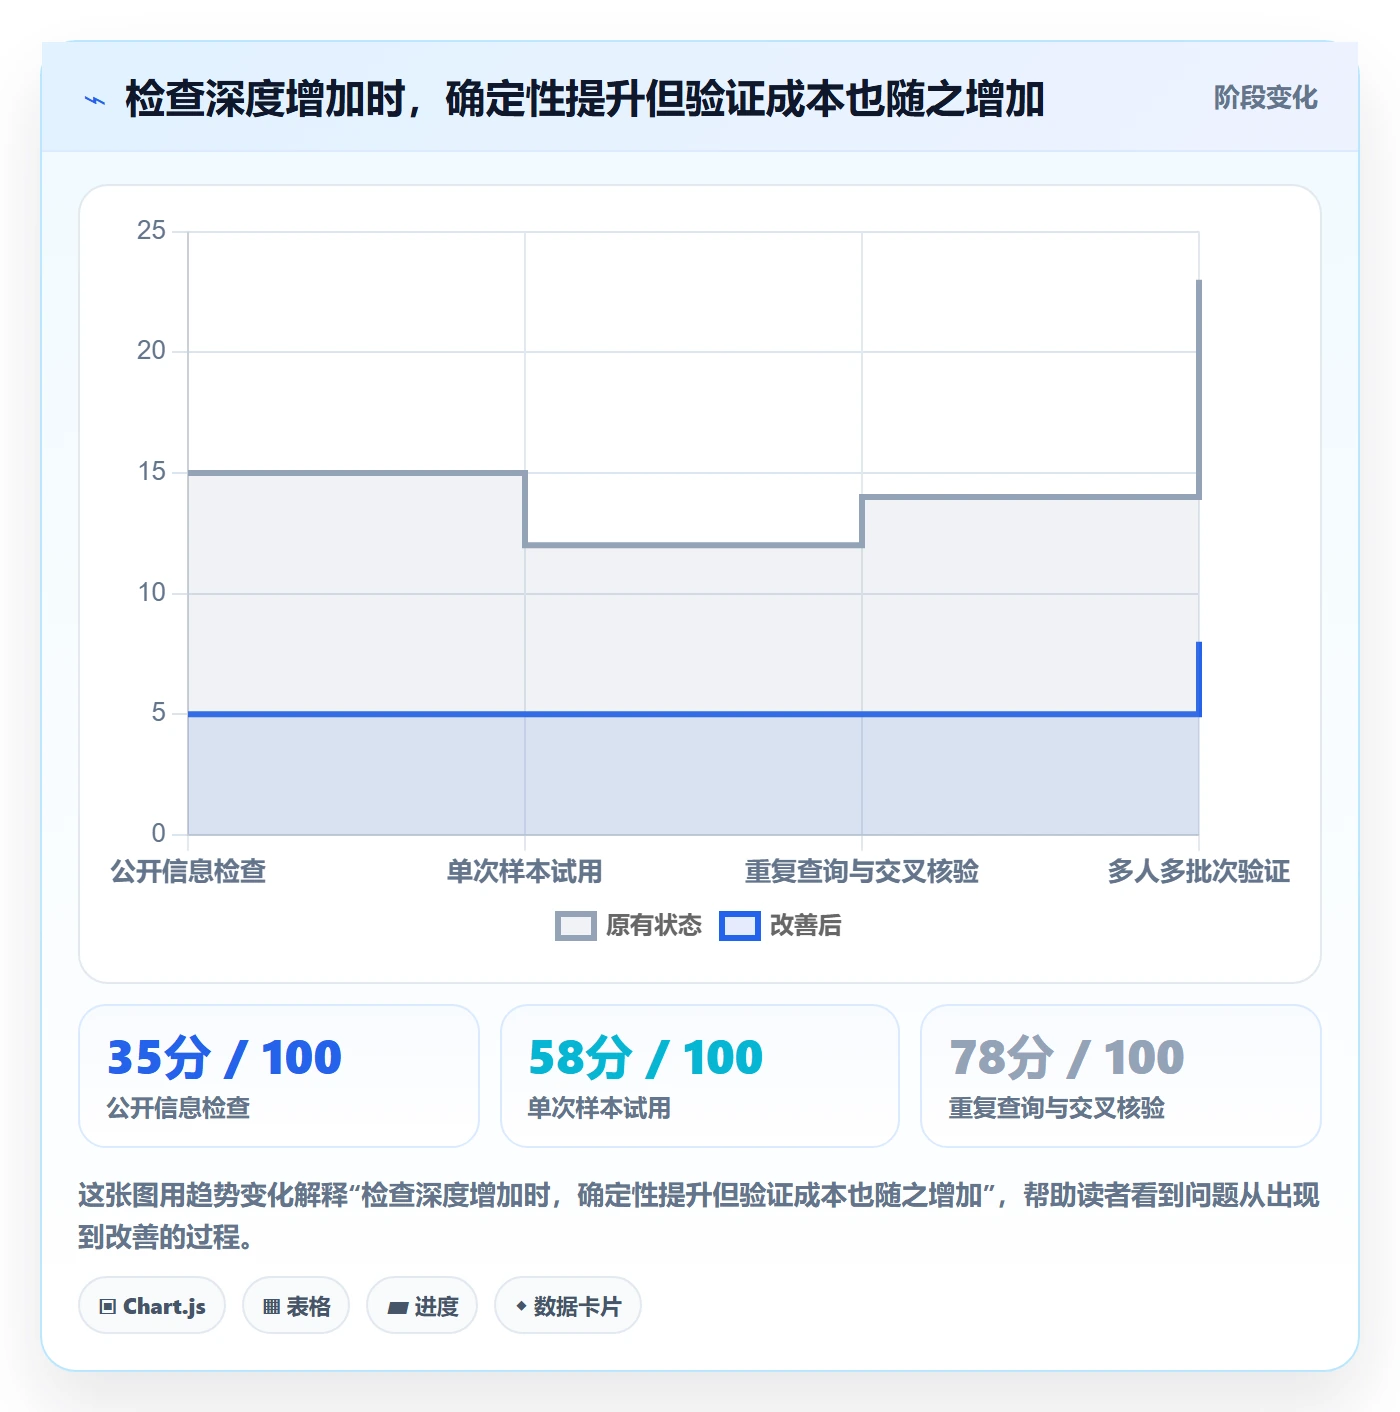Click the lightning bolt icon beside the title
The width and height of the screenshot is (1400, 1412).
(95, 100)
